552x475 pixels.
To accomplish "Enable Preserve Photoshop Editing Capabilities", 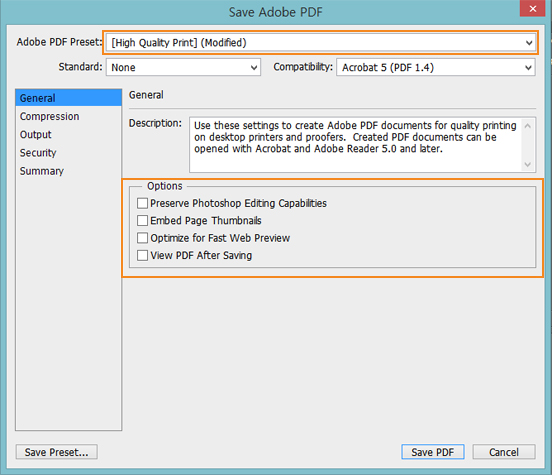I will [142, 203].
